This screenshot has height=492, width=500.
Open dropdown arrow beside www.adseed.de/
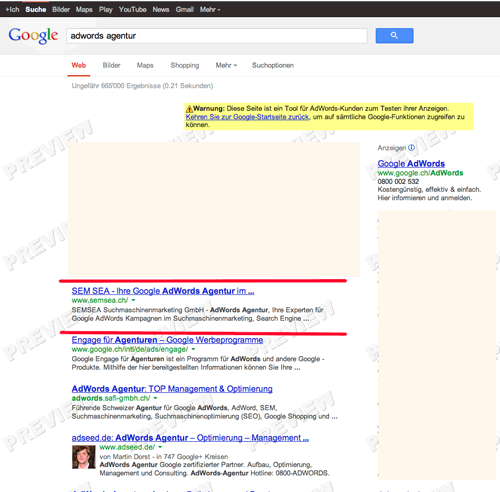click(x=160, y=447)
